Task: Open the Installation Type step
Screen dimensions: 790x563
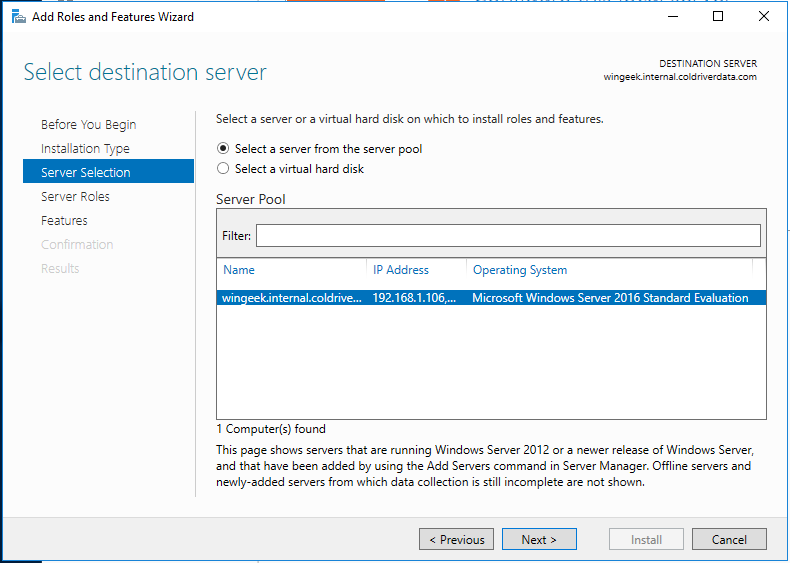Action: pyautogui.click(x=85, y=149)
